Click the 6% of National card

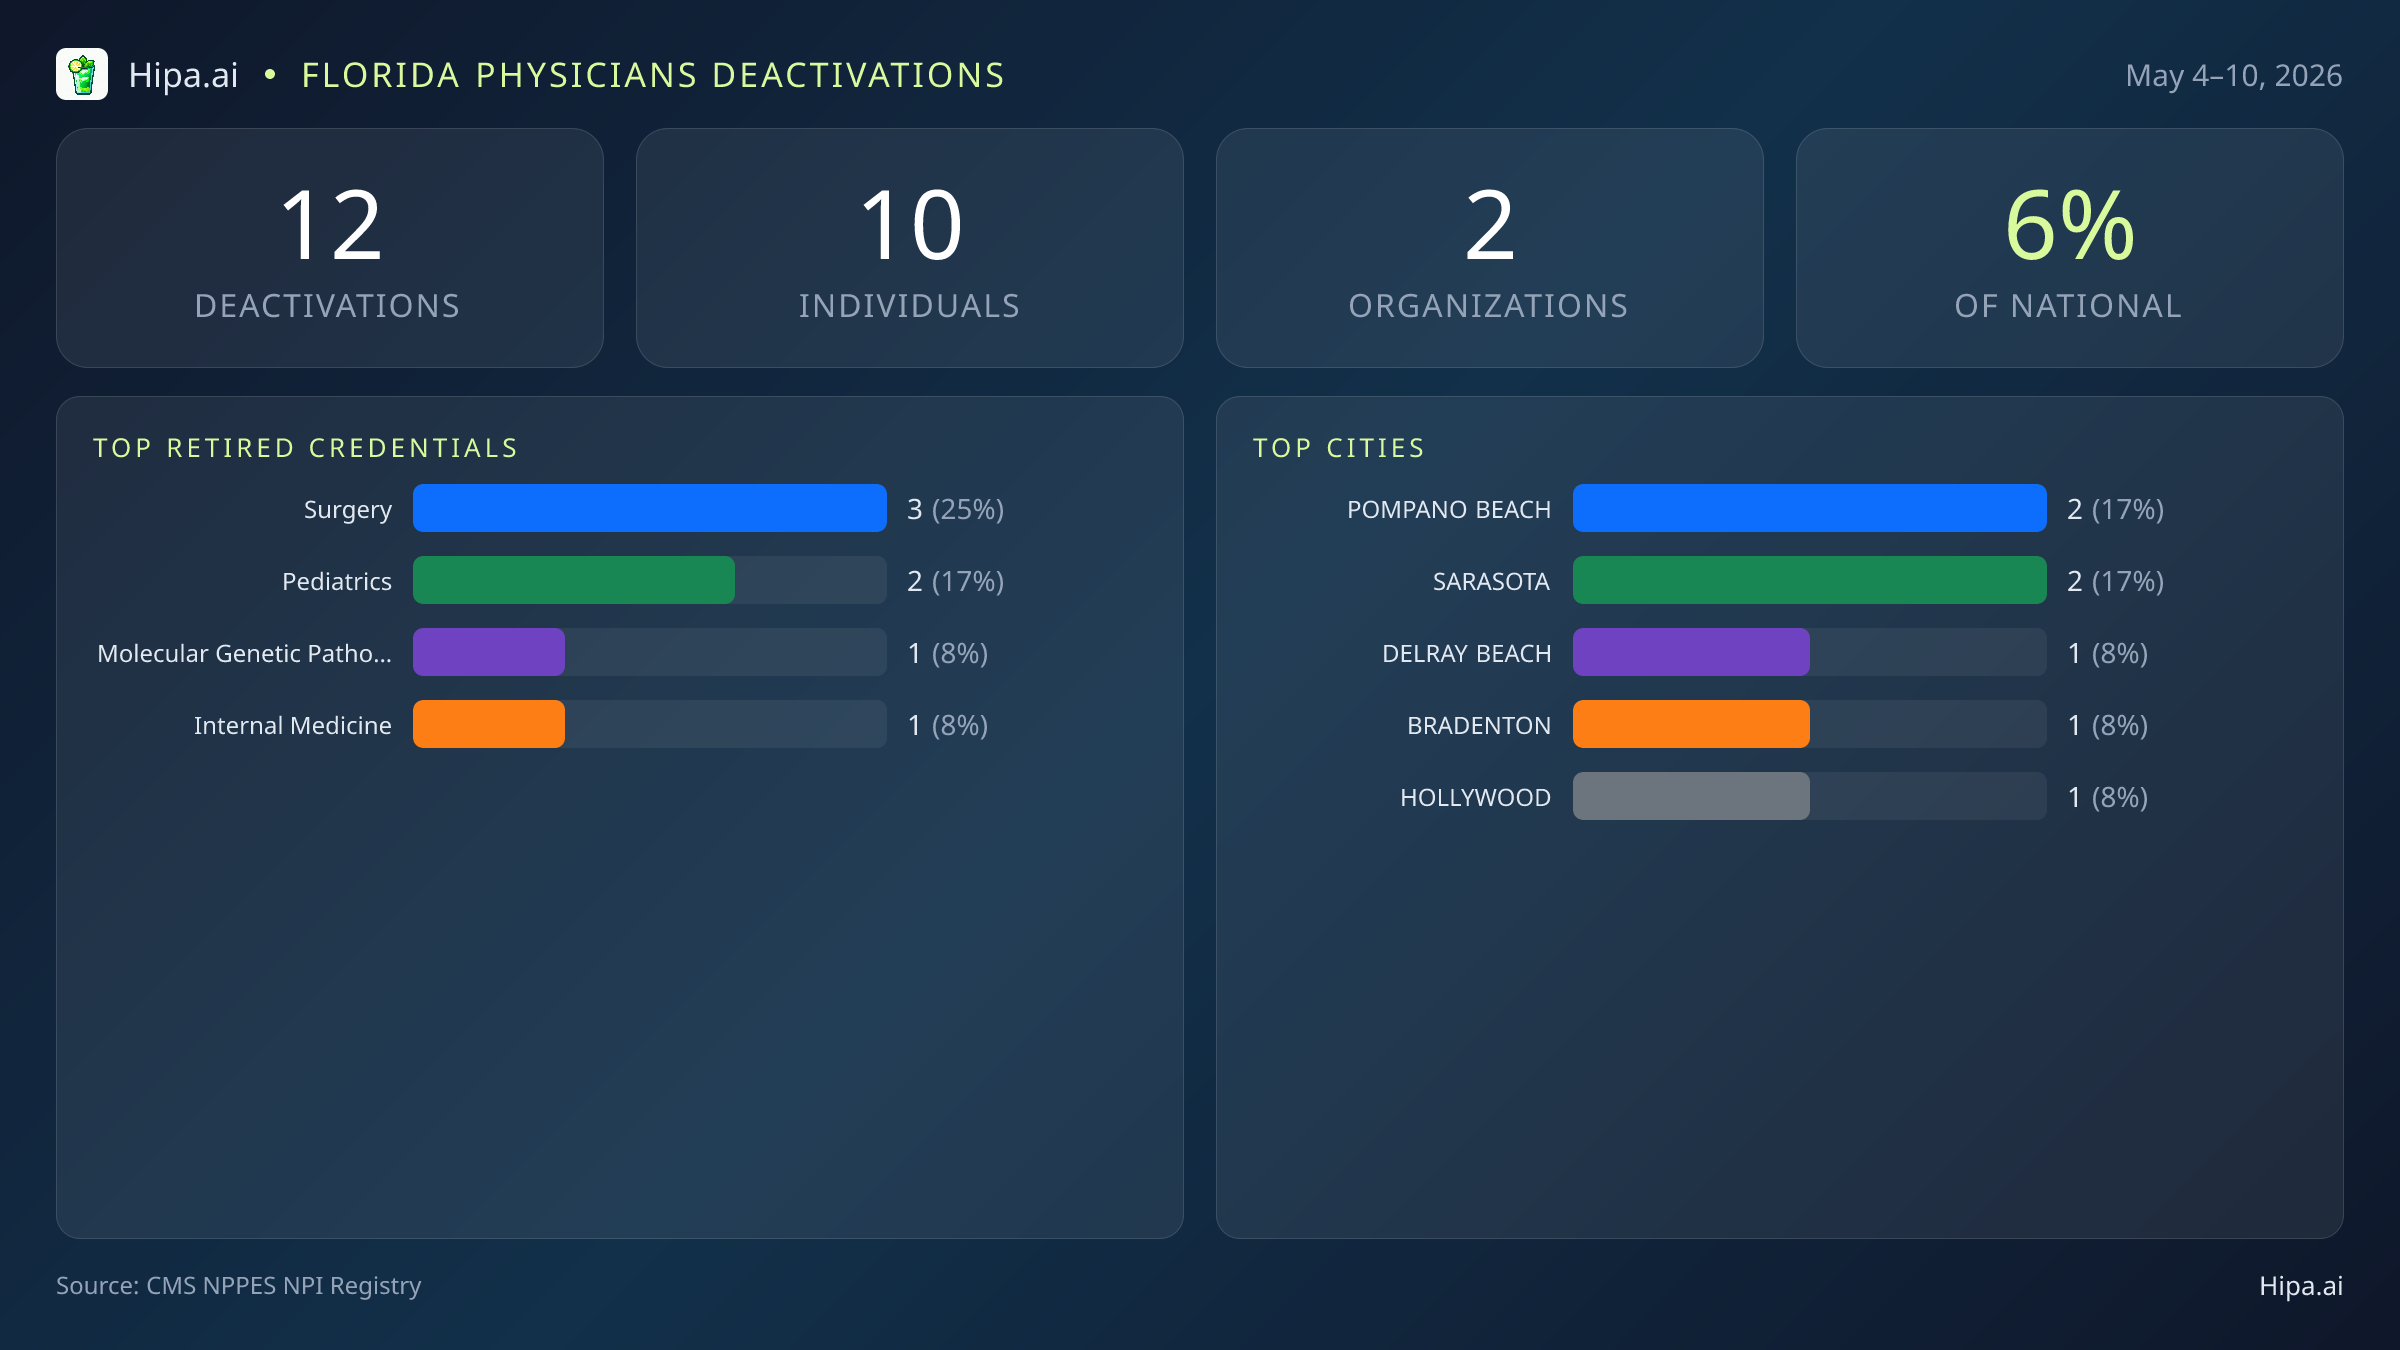2070,248
